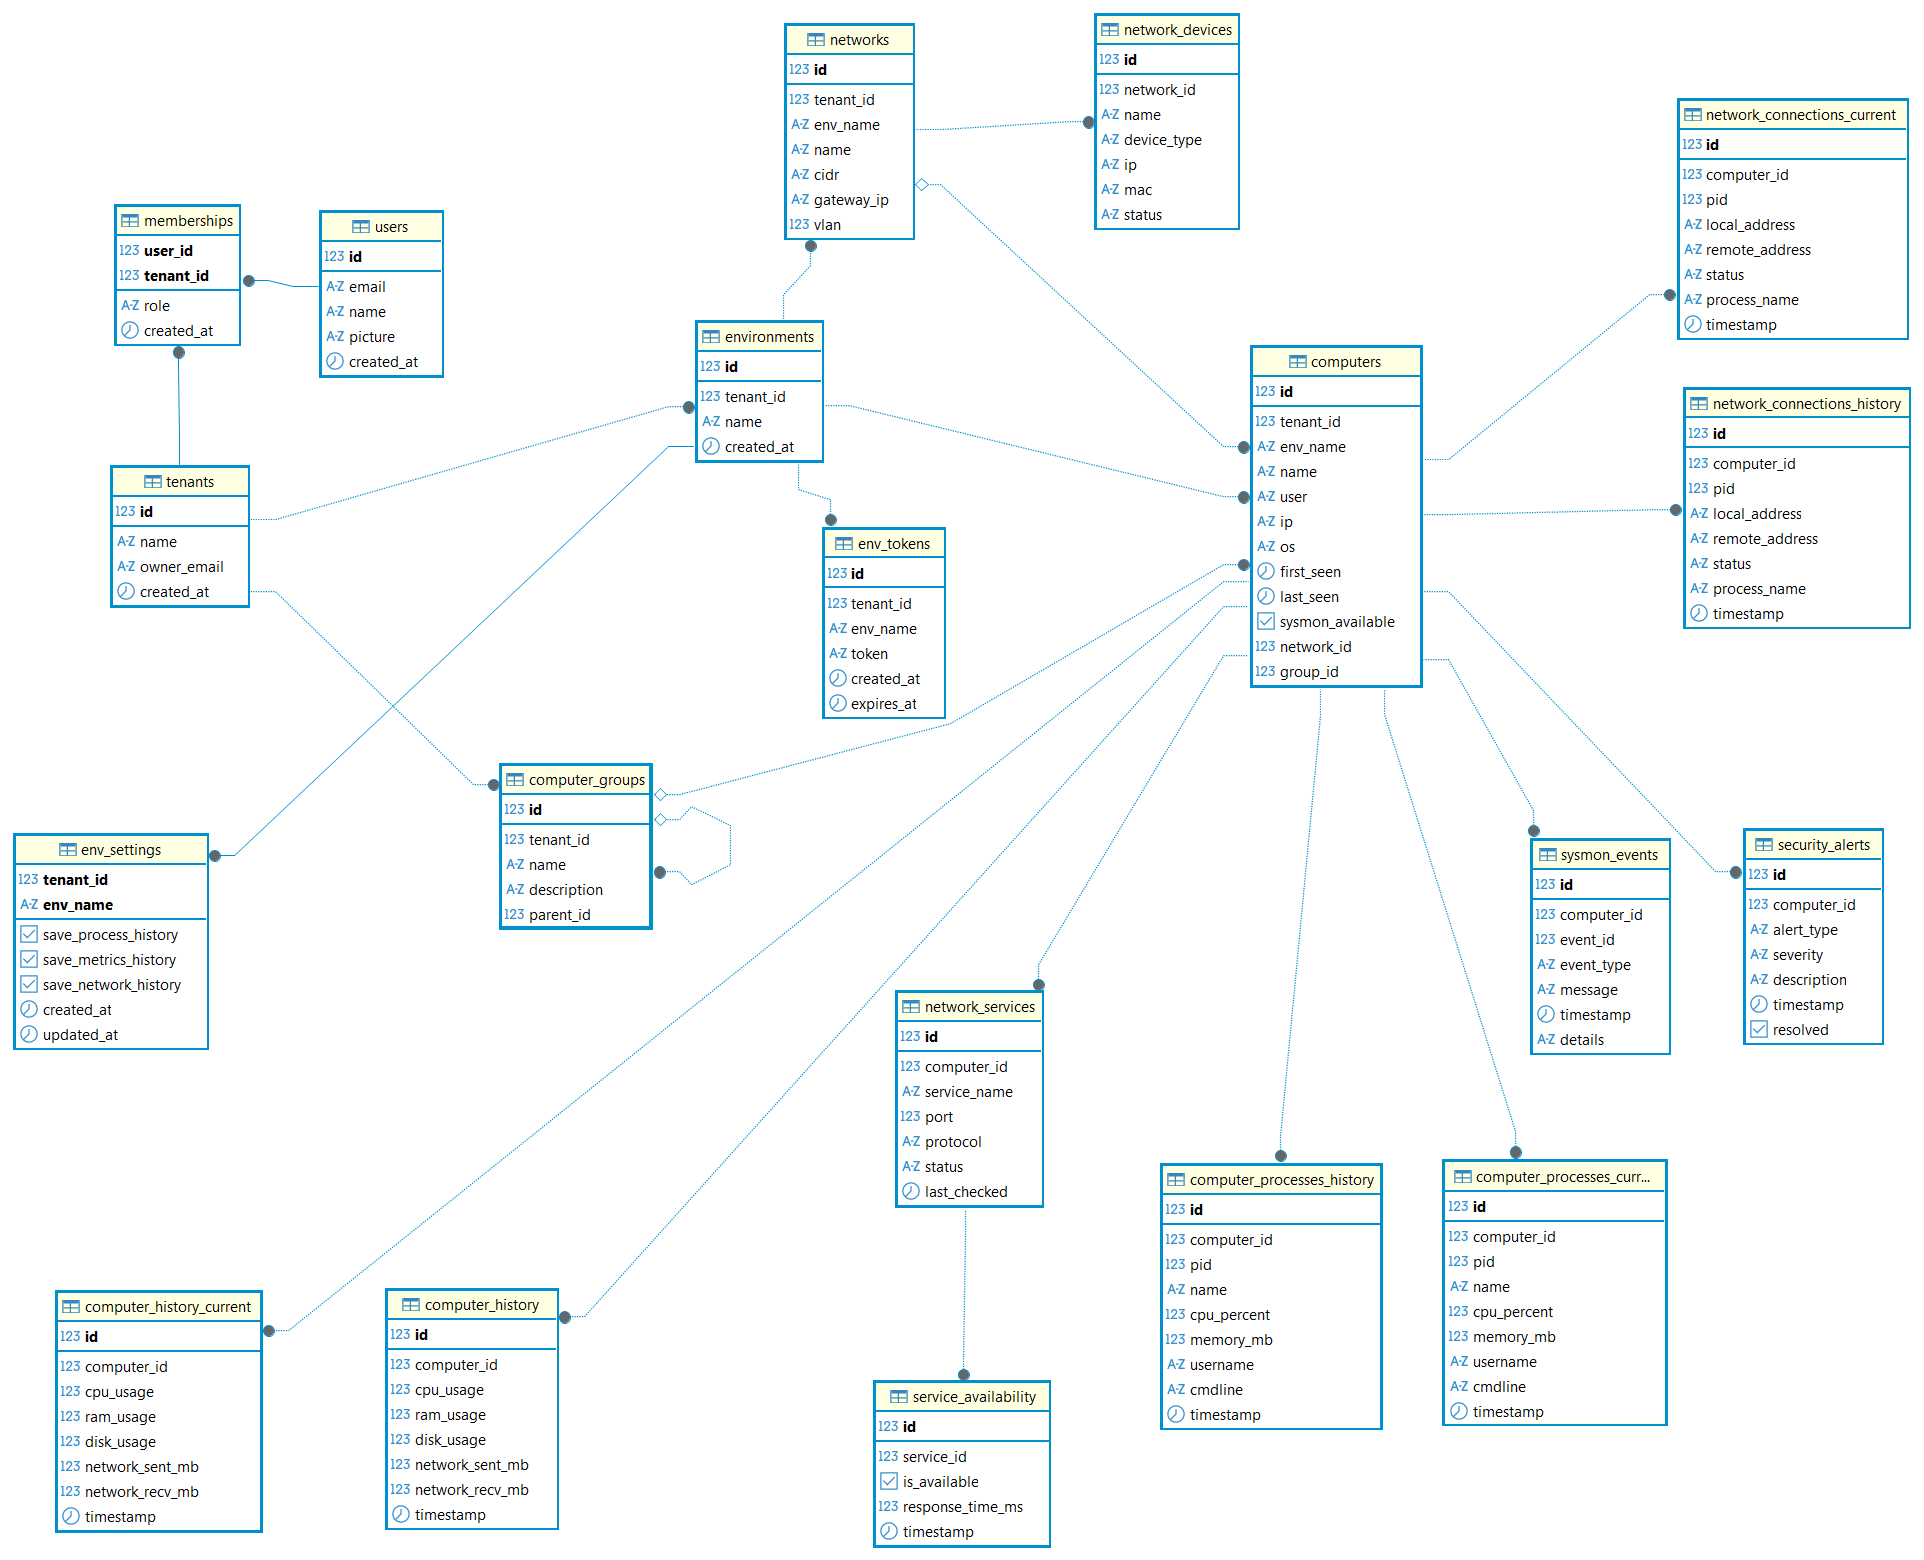Click the network_connections_history table icon

[1699, 404]
